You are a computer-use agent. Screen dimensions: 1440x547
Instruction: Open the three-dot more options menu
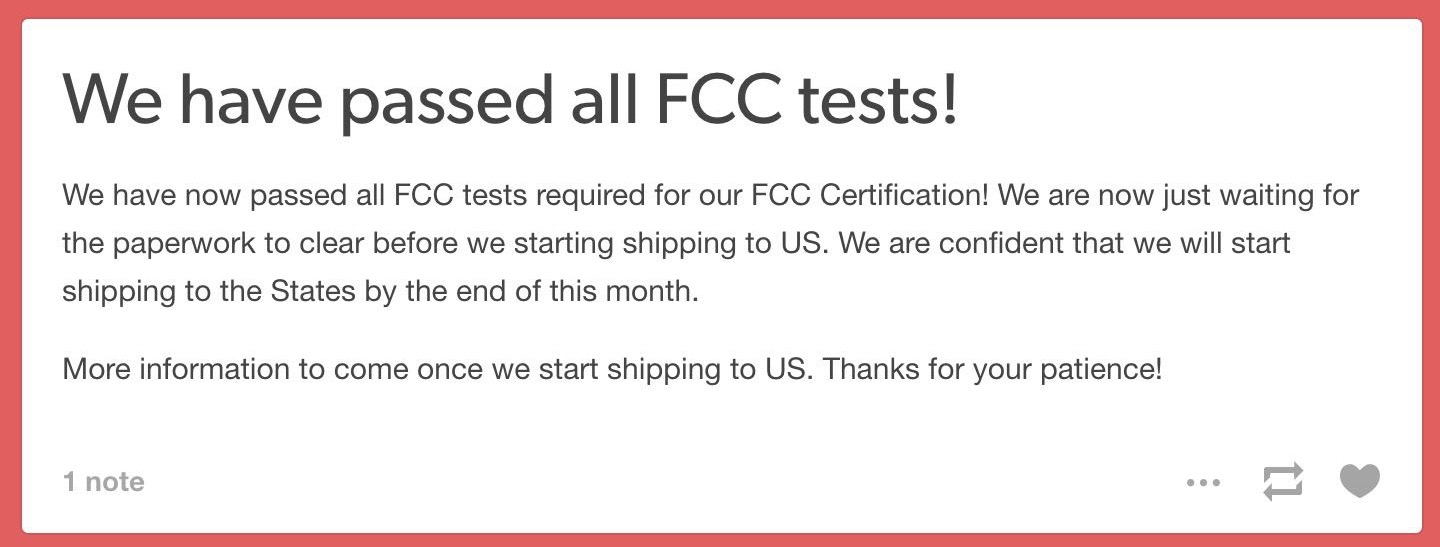coord(1203,482)
